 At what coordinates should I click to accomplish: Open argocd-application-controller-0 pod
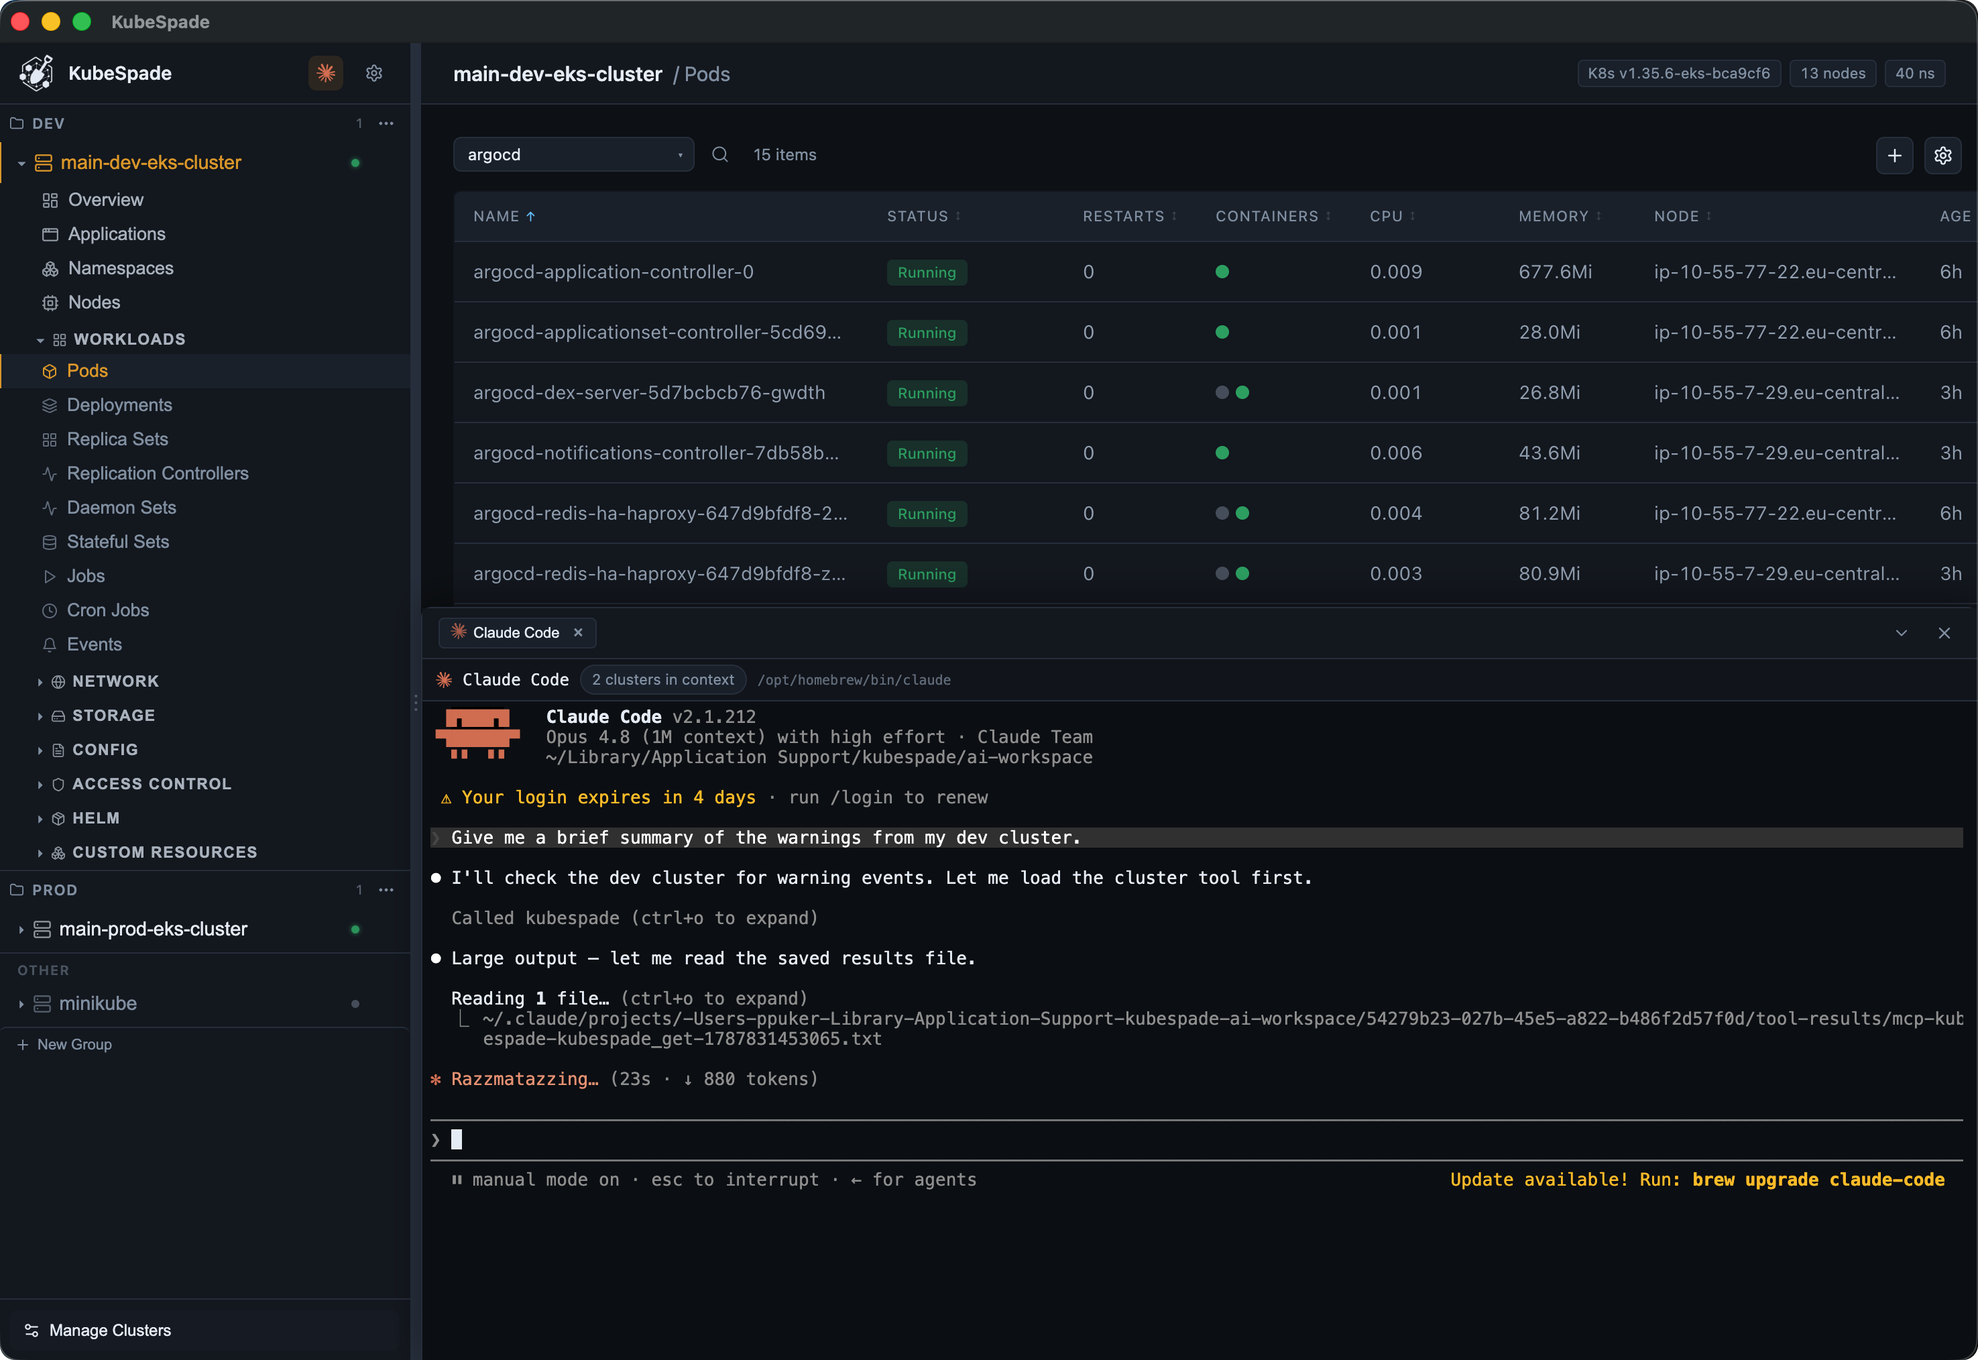(613, 272)
